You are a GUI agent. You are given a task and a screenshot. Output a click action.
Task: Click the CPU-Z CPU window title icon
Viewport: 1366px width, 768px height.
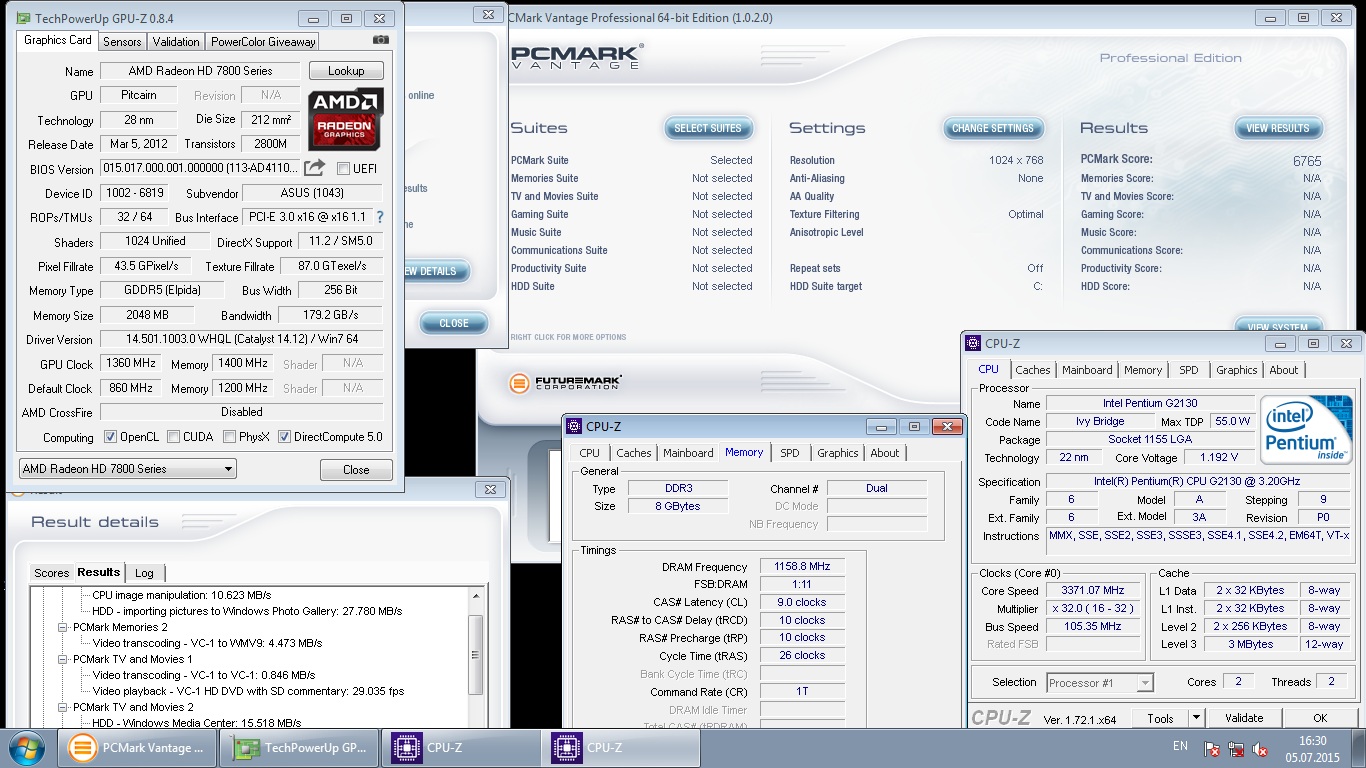973,343
